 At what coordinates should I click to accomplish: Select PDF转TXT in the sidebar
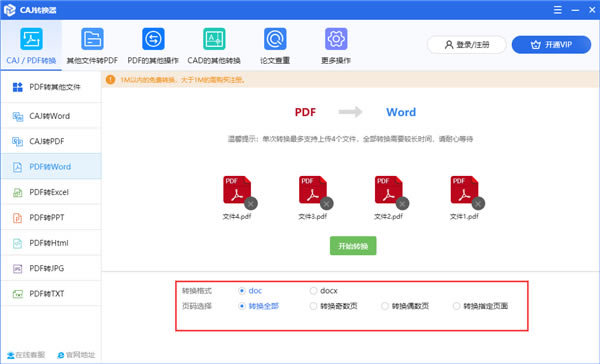(51, 294)
